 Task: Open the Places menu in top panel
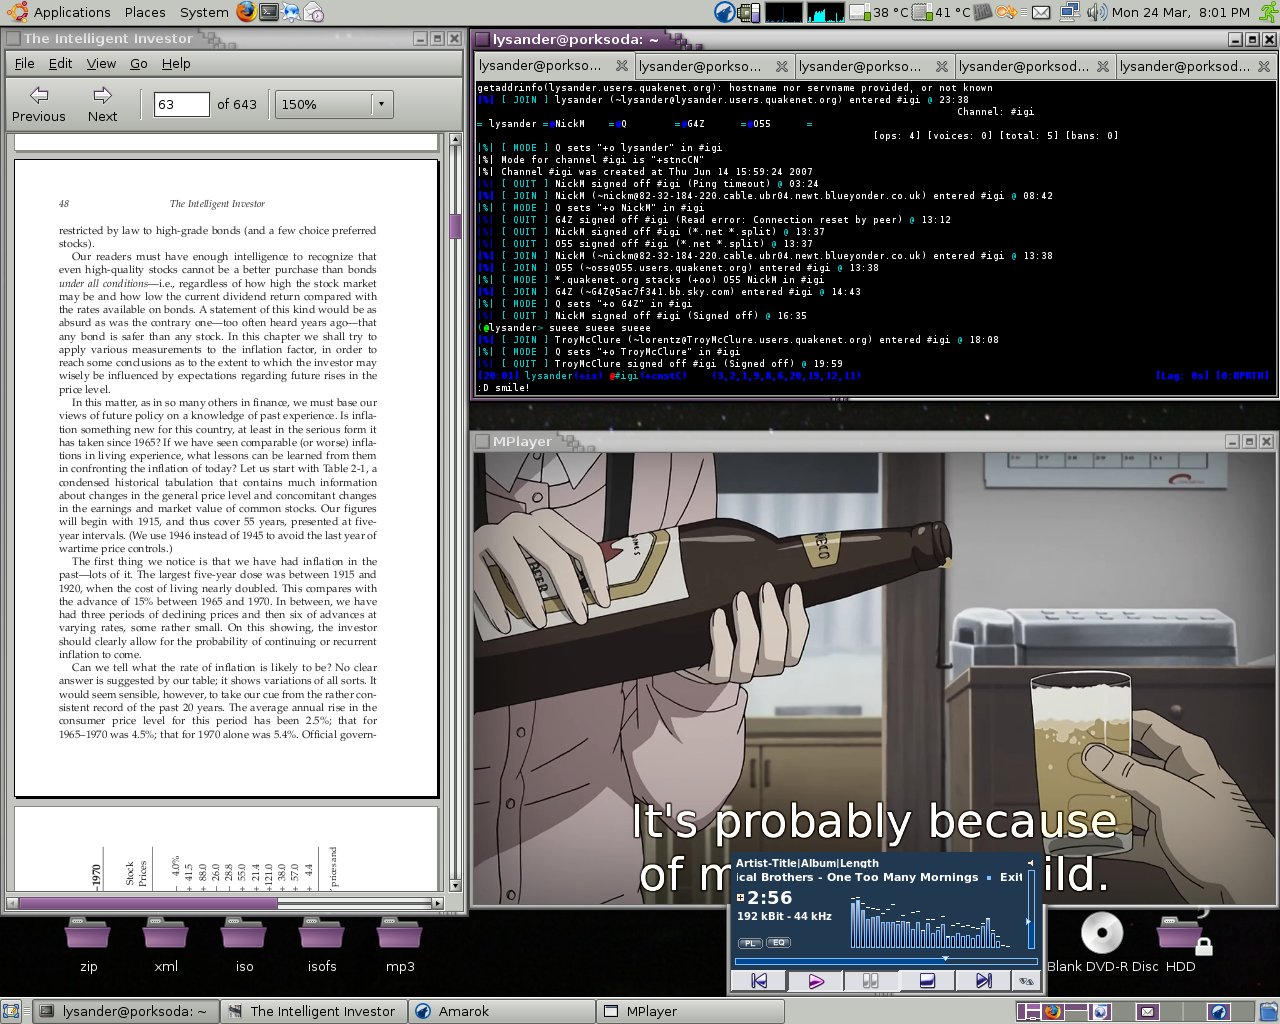click(145, 12)
